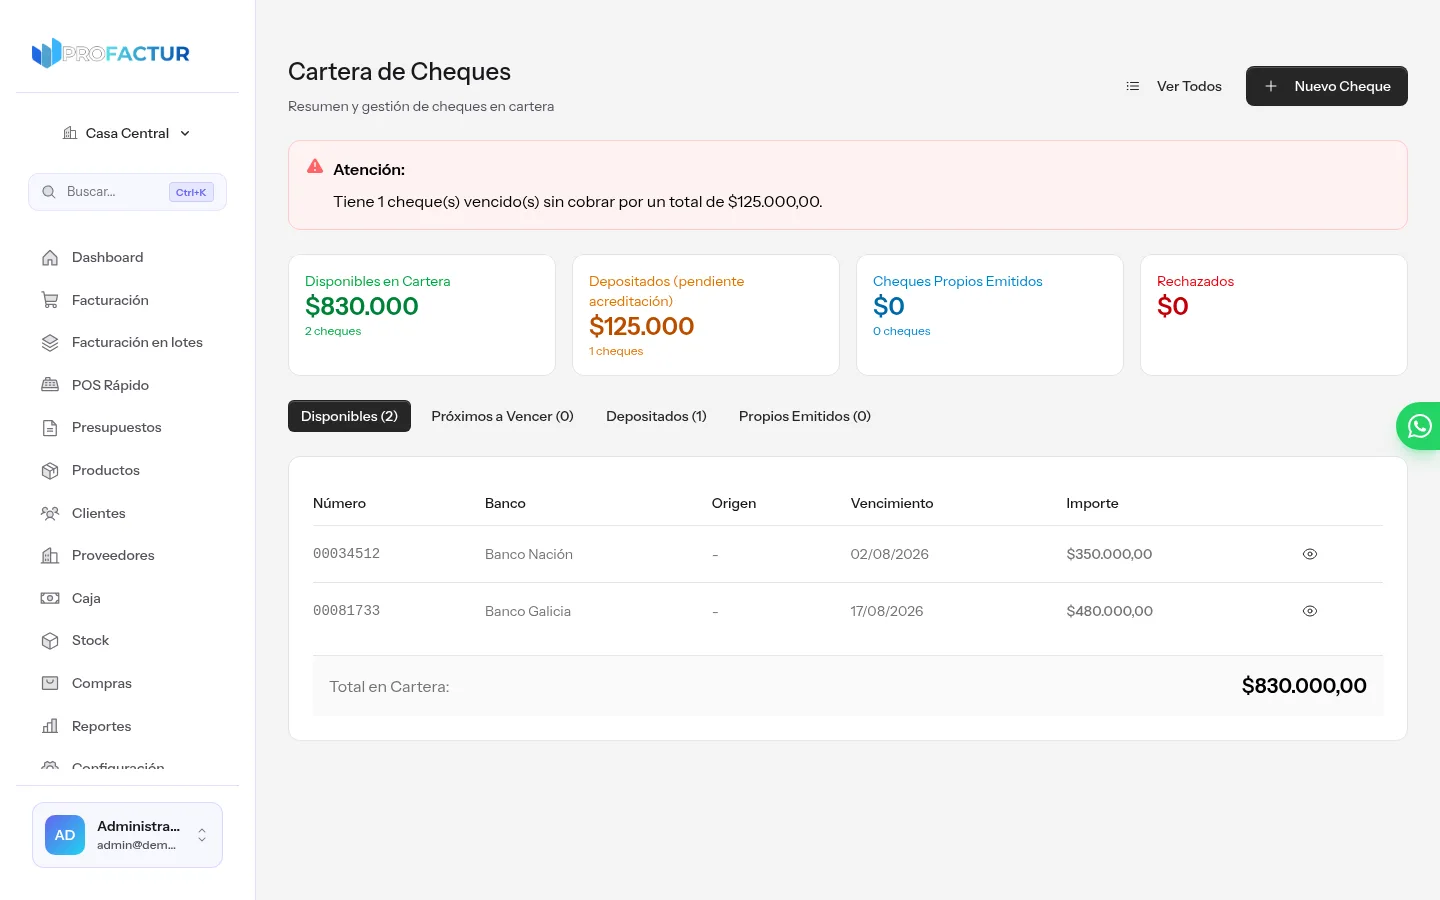This screenshot has height=900, width=1440.
Task: Click the magnifier icon in search box
Action: click(48, 192)
